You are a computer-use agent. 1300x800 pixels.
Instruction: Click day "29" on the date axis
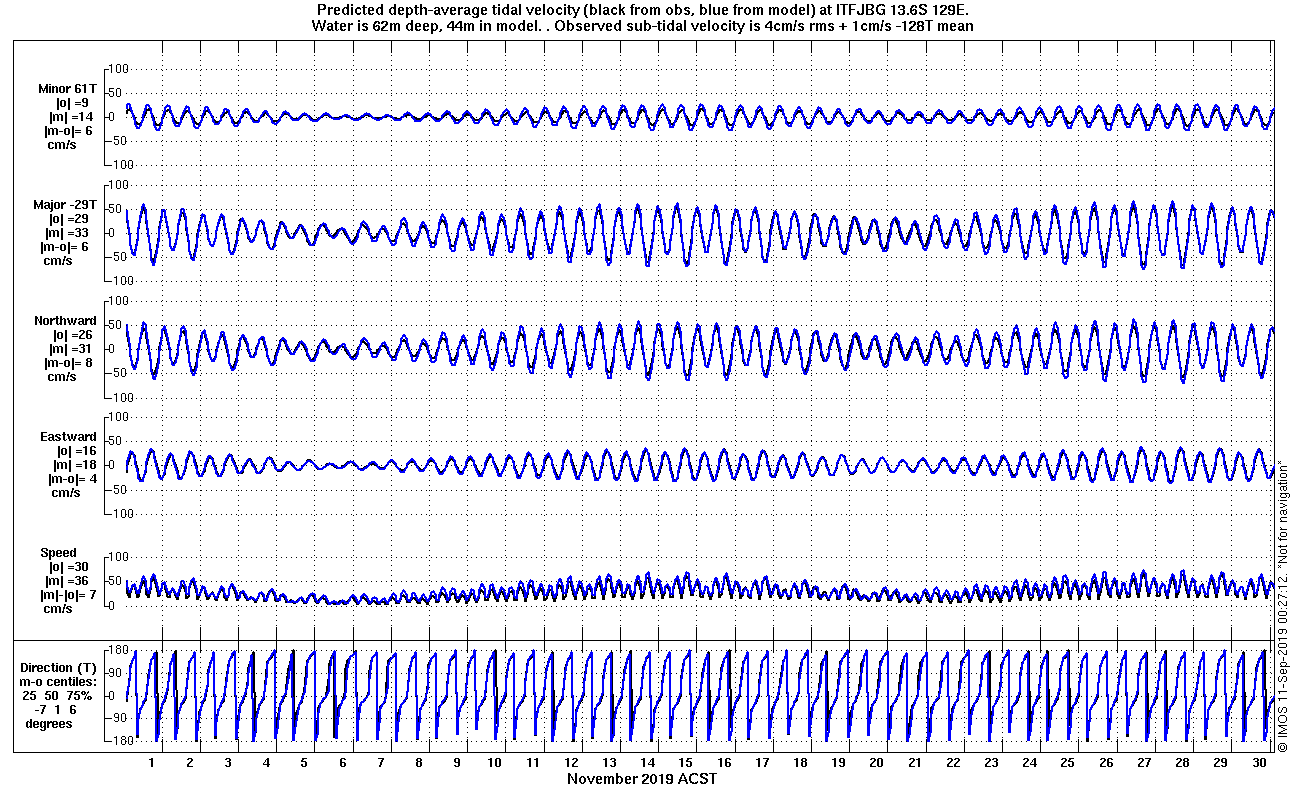tap(1220, 763)
